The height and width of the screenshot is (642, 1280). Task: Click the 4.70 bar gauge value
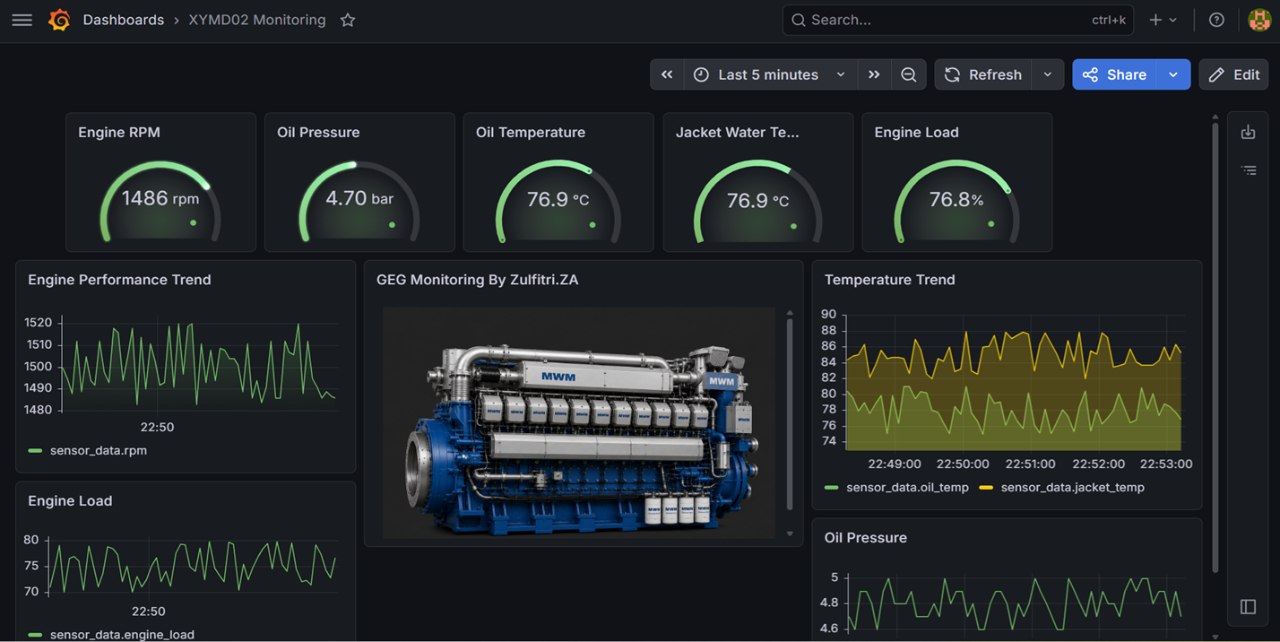[359, 199]
